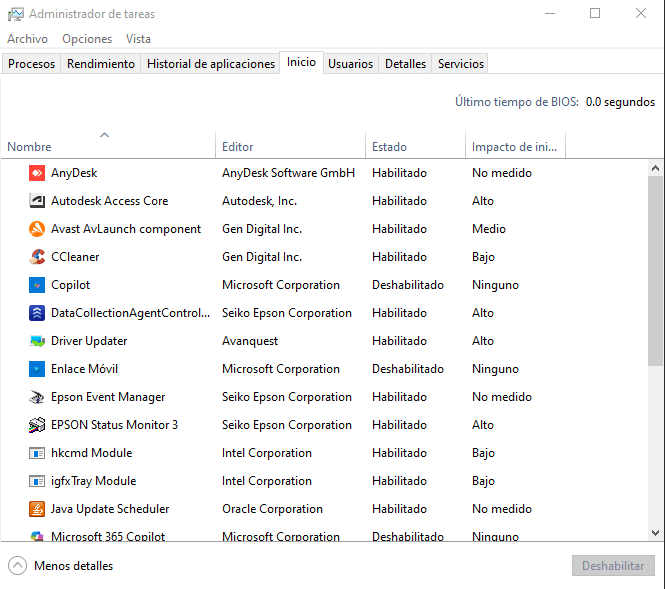This screenshot has width=665, height=589.
Task: Select the AnyDesk row name
Action: (74, 173)
